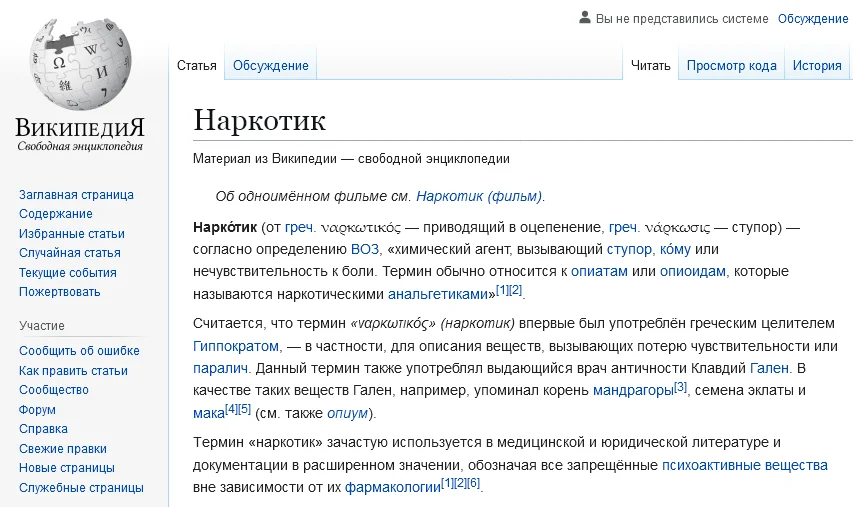Click footnote [5] after мака
The height and width of the screenshot is (507, 853).
[x=245, y=409]
